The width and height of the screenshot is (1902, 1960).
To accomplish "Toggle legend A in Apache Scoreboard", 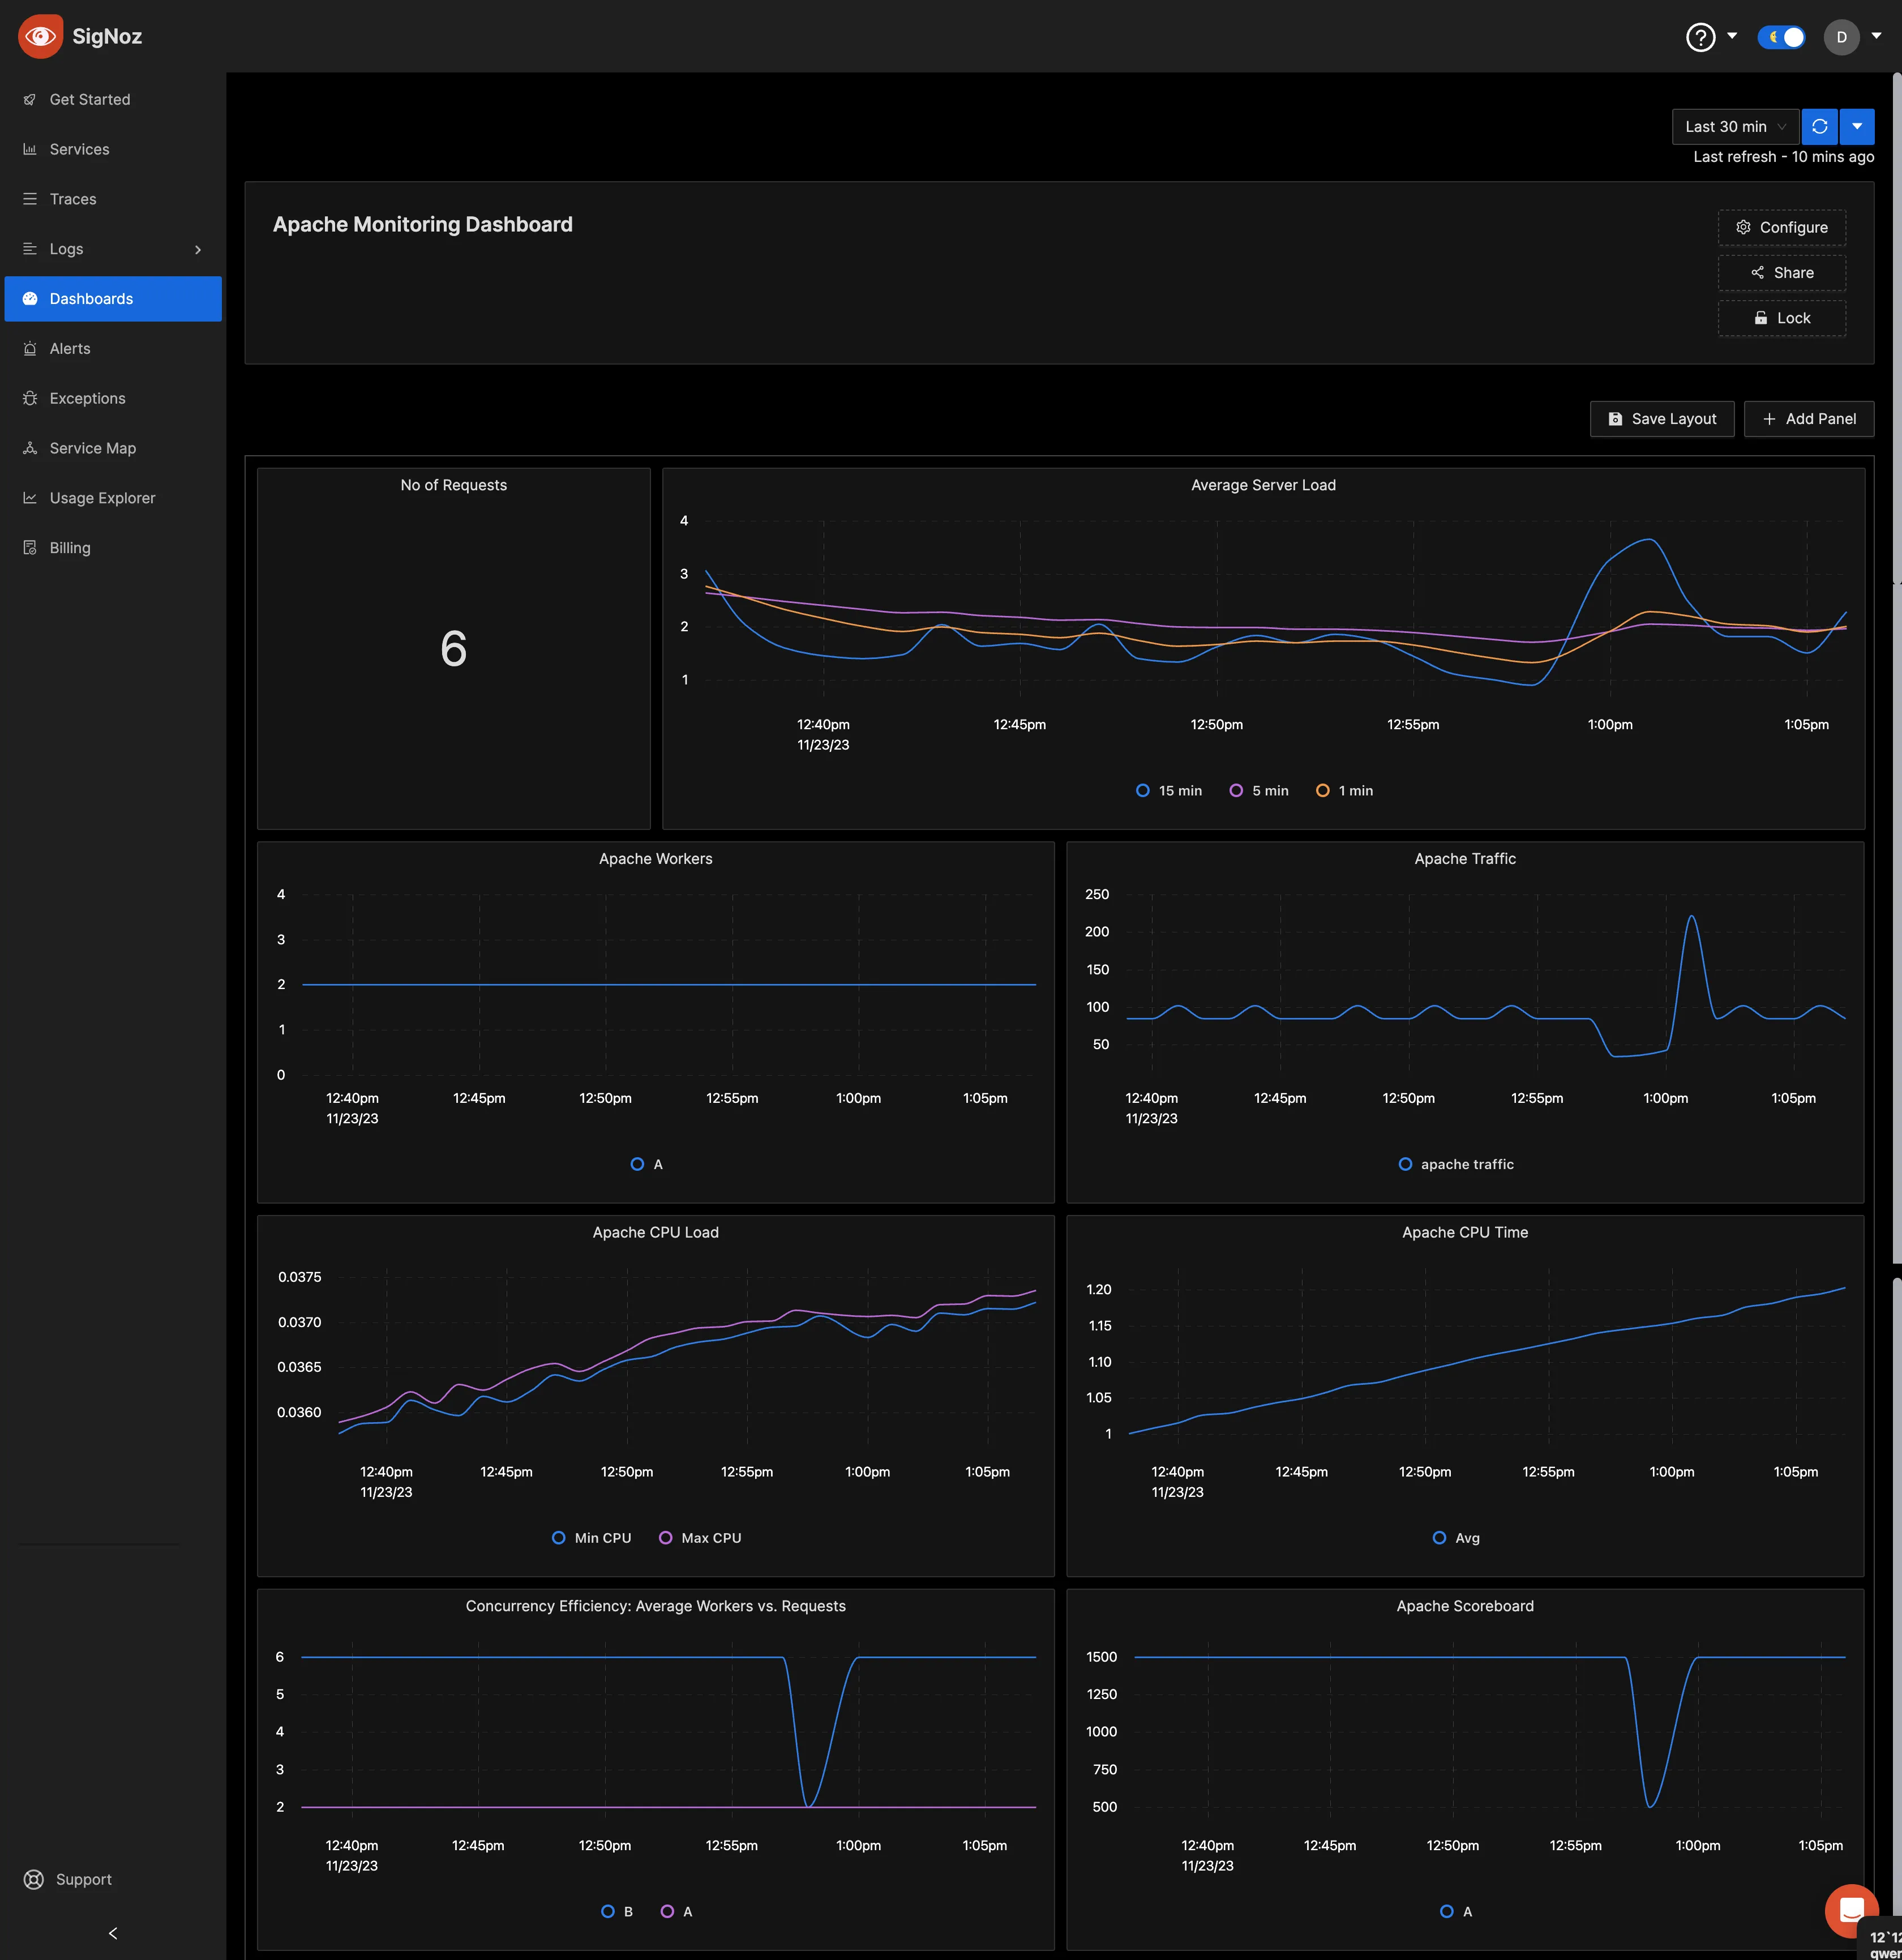I will click(x=1456, y=1912).
